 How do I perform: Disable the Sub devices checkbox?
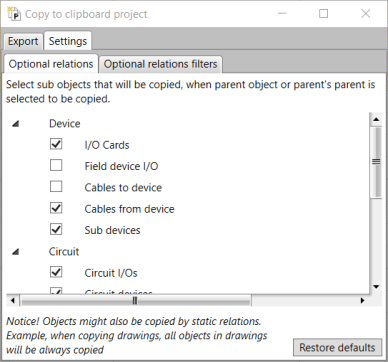pyautogui.click(x=56, y=229)
